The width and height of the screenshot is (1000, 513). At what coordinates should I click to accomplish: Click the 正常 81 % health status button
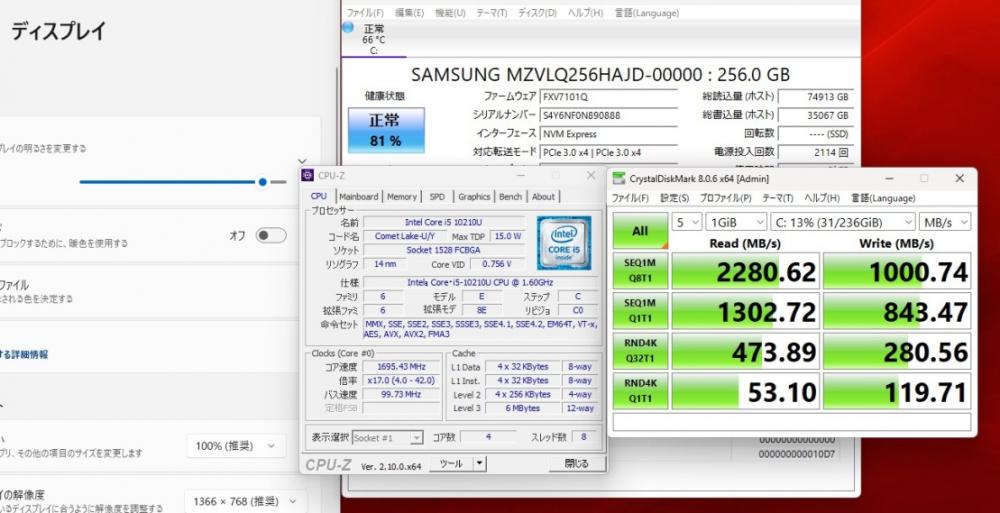[386, 130]
